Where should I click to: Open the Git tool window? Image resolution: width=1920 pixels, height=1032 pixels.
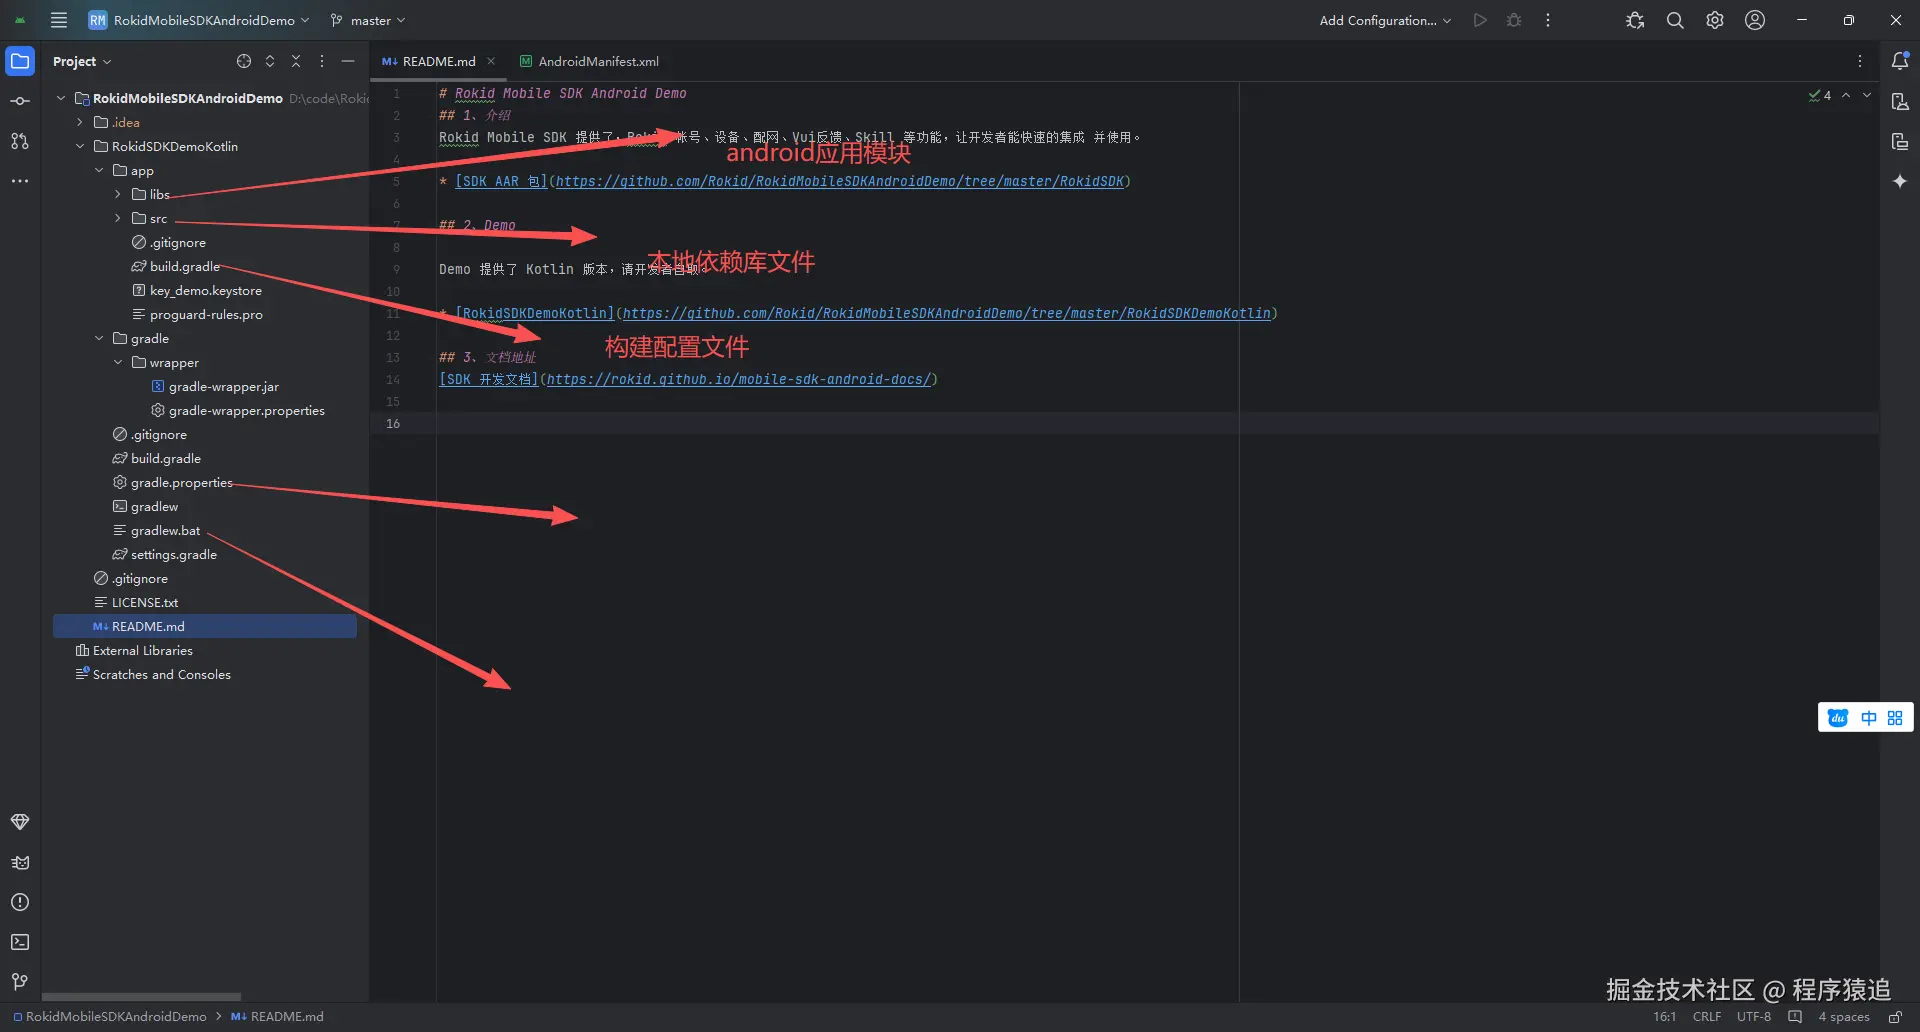[x=20, y=982]
